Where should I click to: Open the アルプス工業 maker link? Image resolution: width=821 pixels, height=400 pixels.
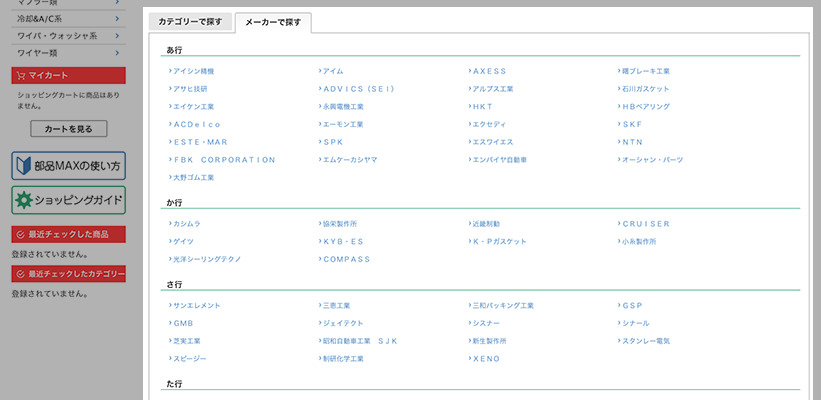pos(491,89)
